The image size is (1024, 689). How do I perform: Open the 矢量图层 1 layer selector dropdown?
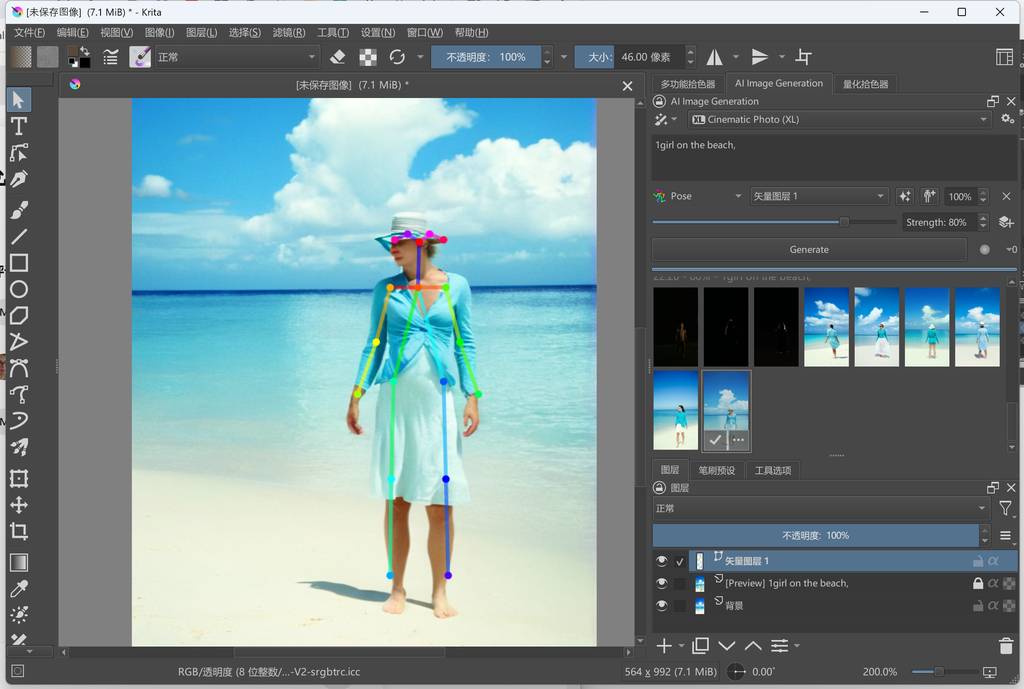(x=819, y=196)
